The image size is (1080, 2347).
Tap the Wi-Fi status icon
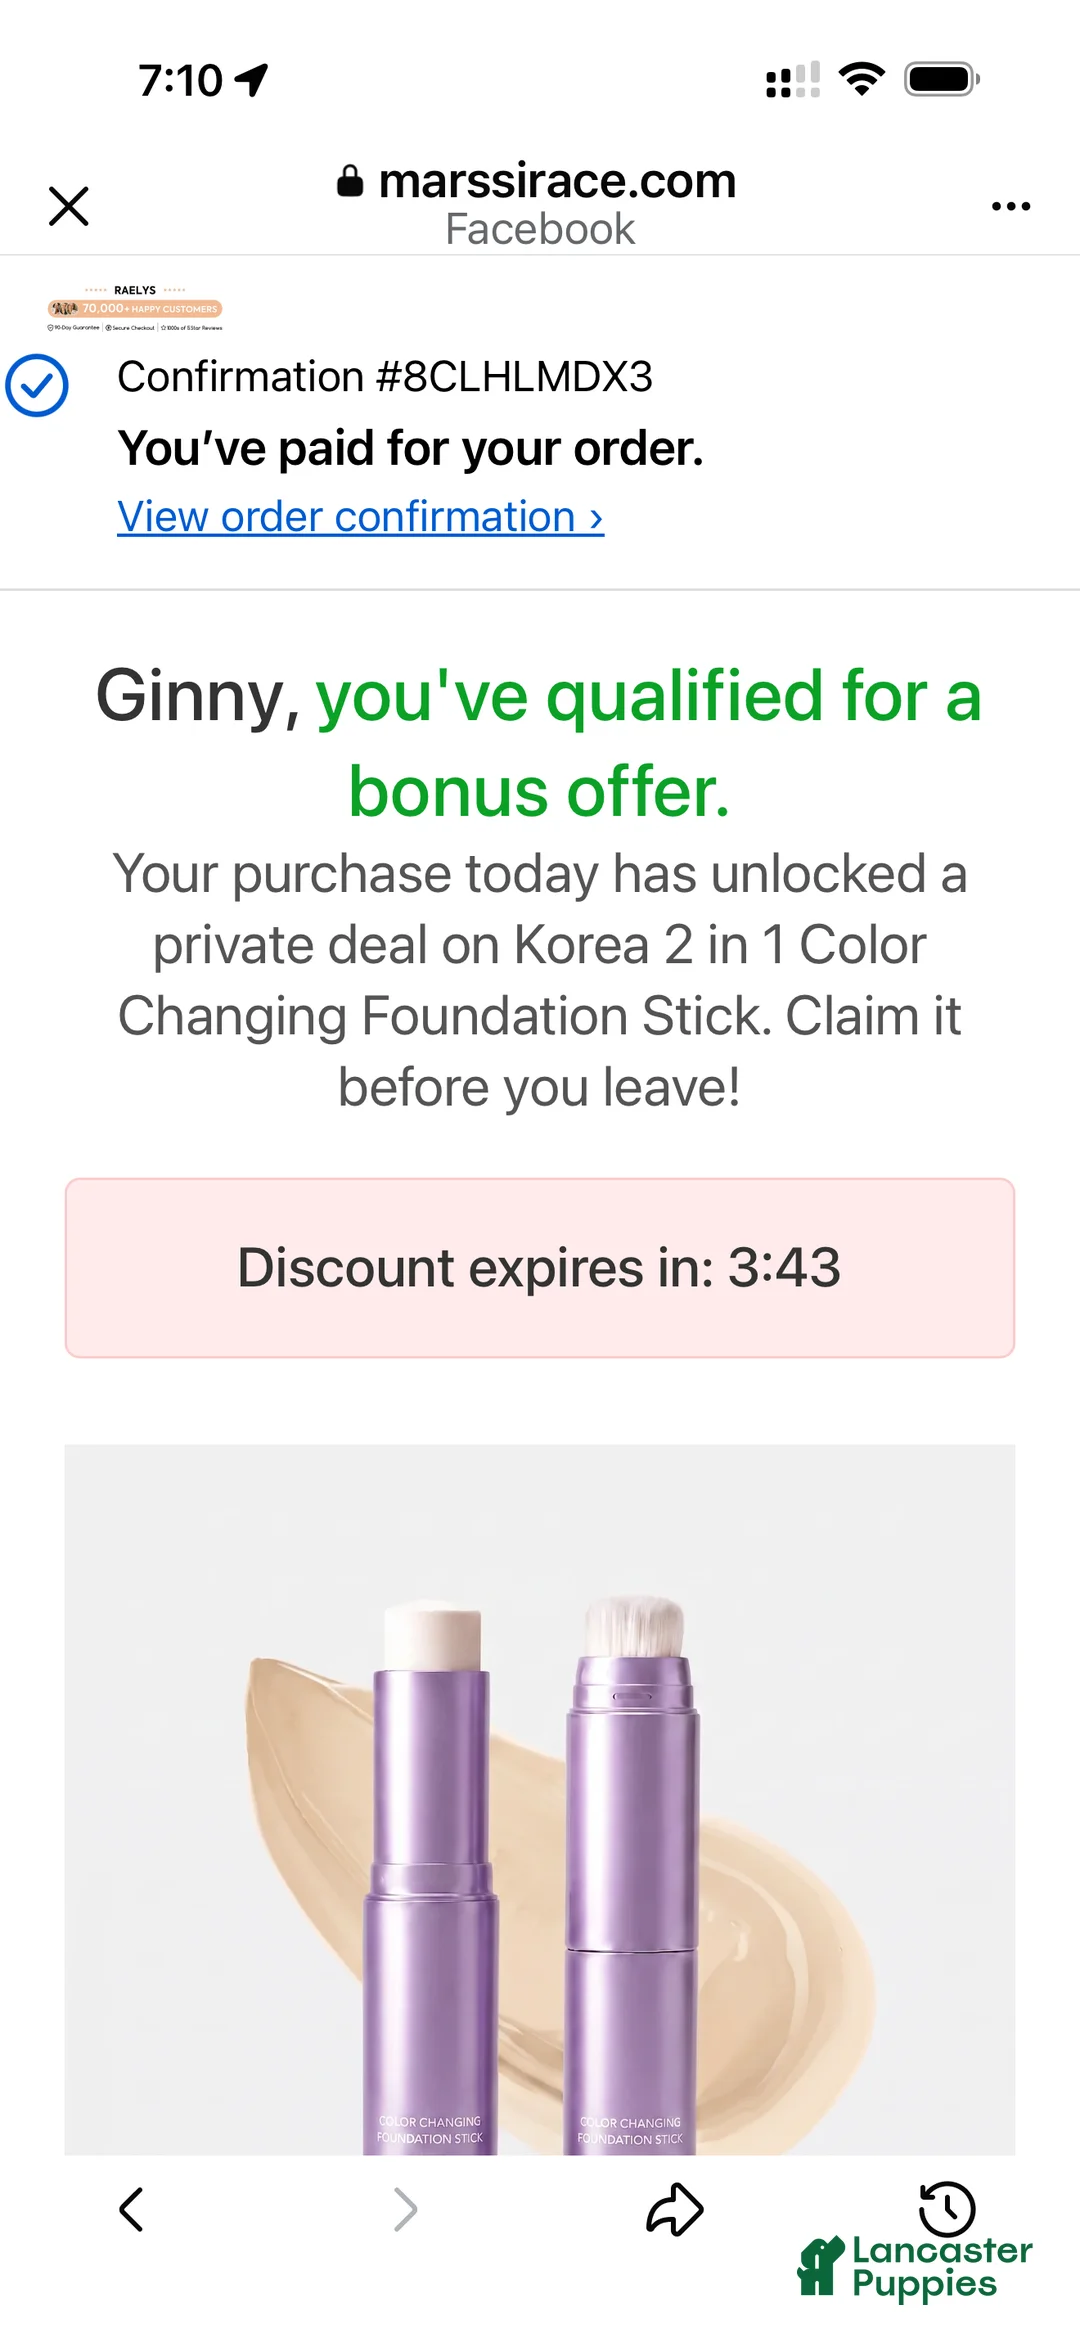pos(862,78)
